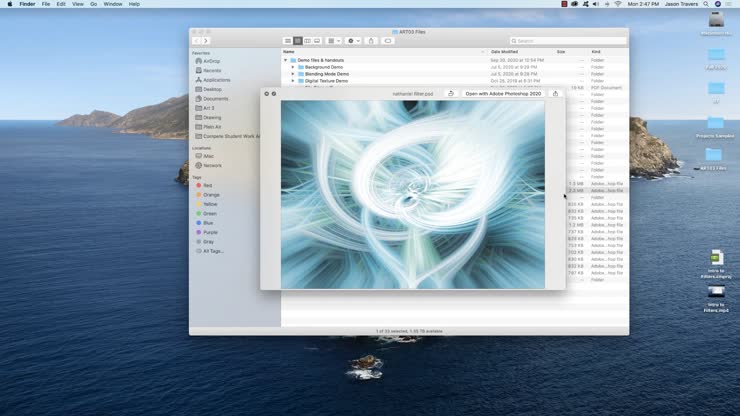The height and width of the screenshot is (416, 740).
Task: Click Open with Adobe Photoshop 2020
Action: pos(503,94)
